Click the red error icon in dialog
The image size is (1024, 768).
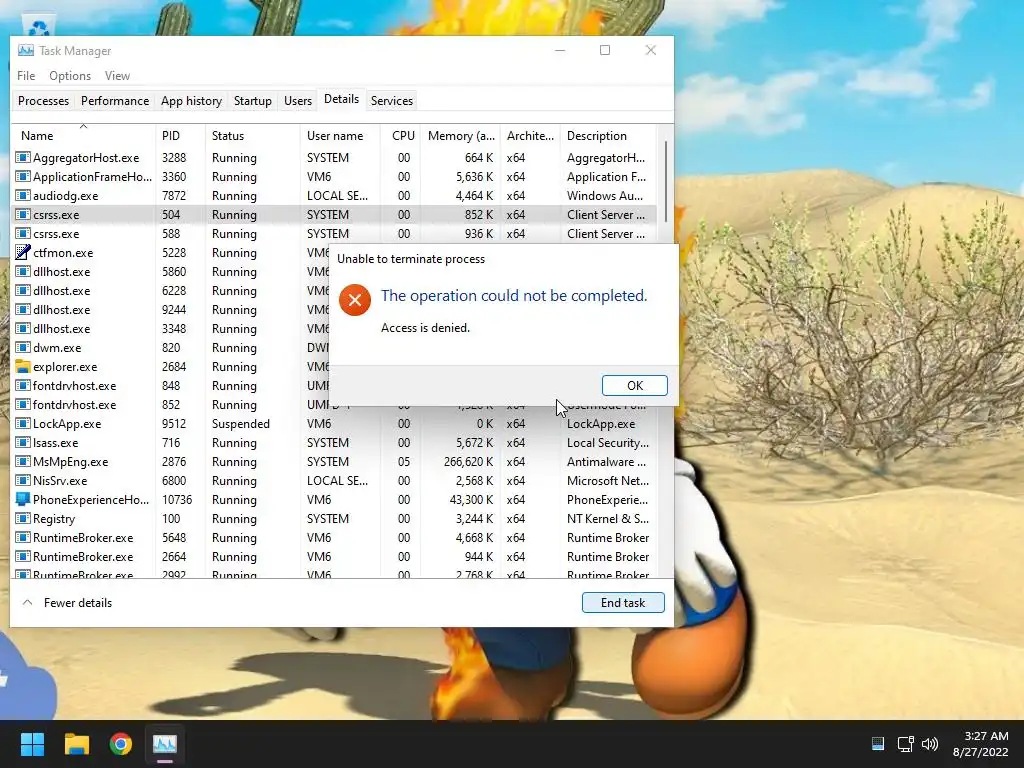click(355, 300)
